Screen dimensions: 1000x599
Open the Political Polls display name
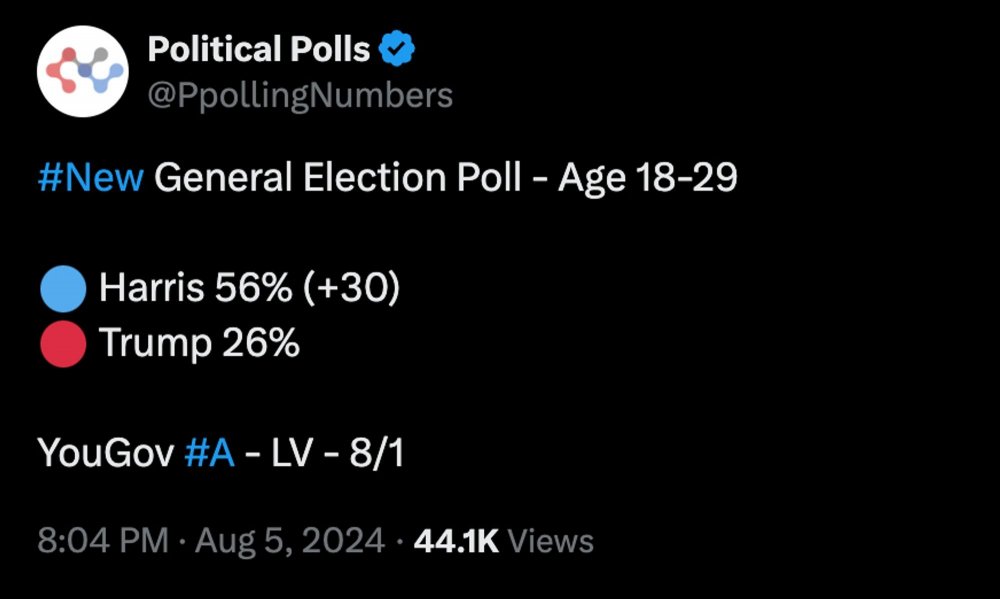(x=259, y=49)
